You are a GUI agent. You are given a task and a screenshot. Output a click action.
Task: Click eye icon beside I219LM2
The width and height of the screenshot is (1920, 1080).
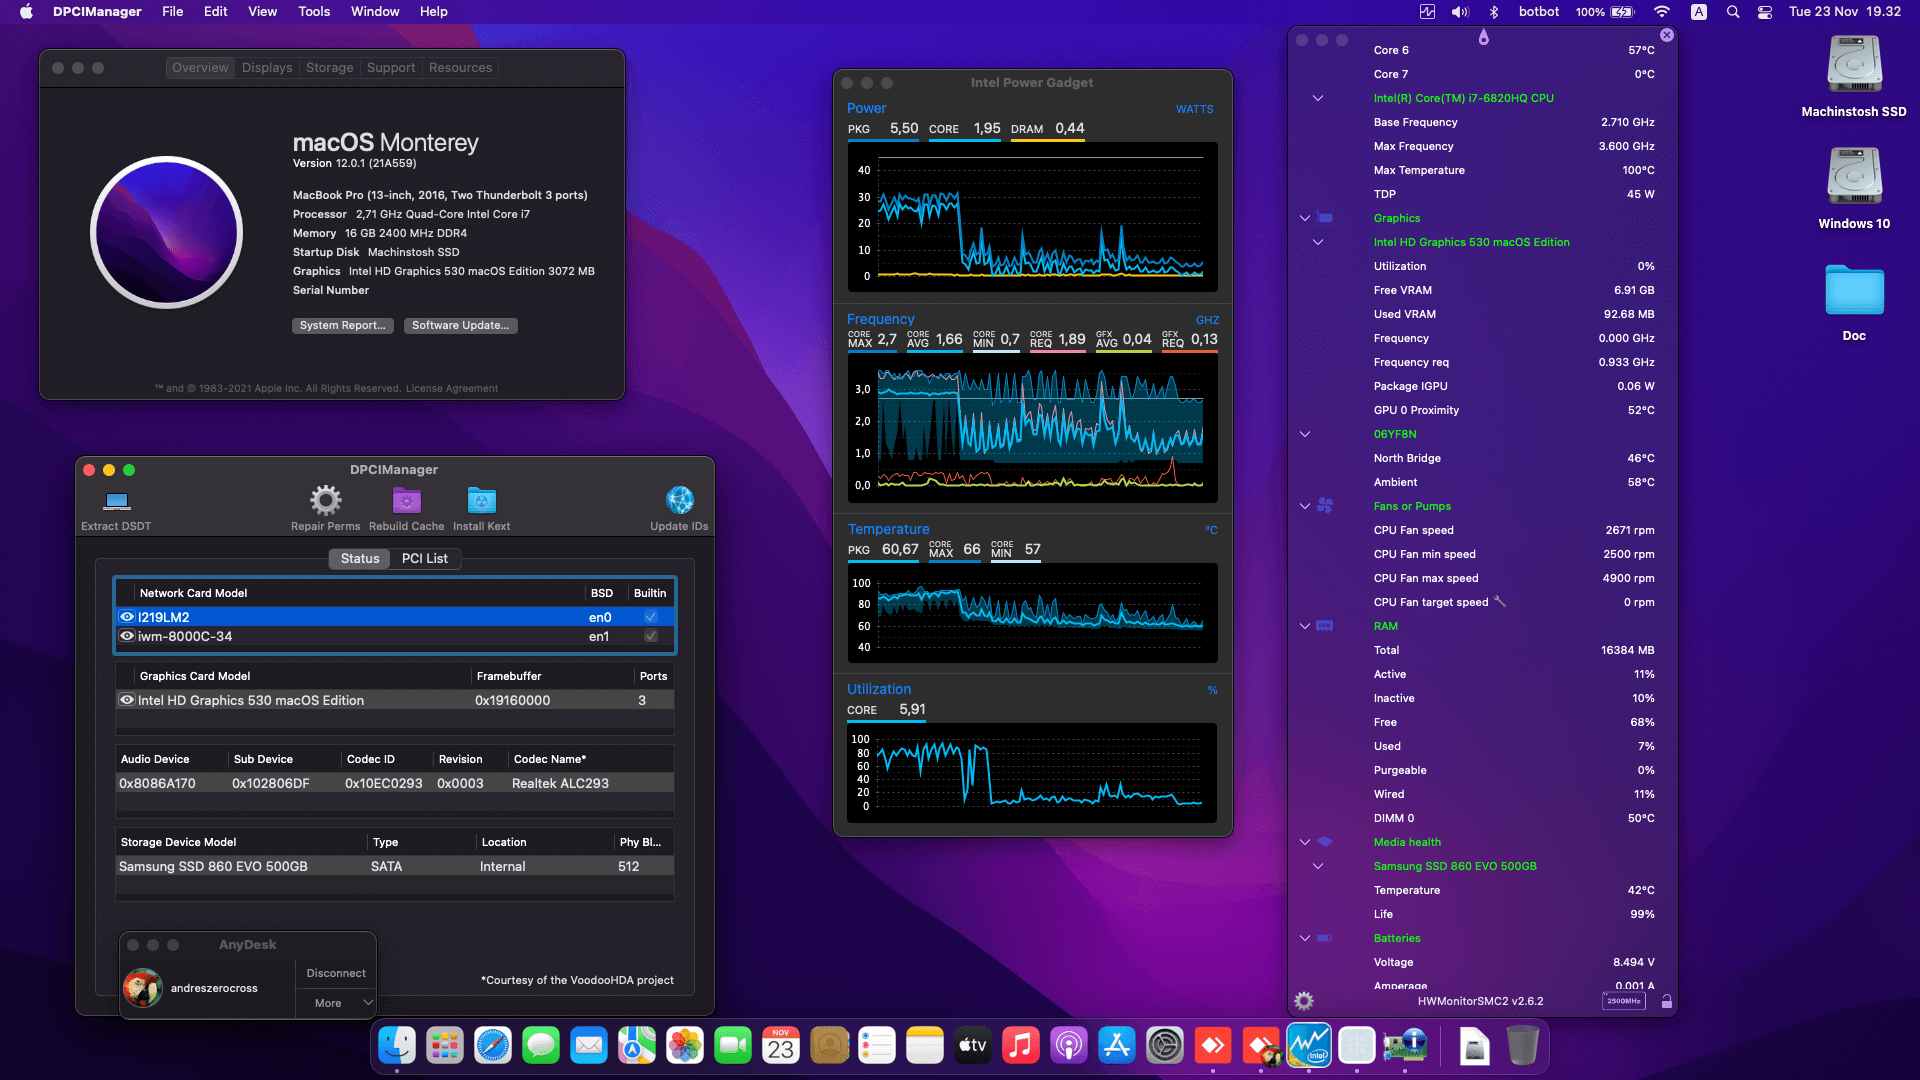point(127,617)
